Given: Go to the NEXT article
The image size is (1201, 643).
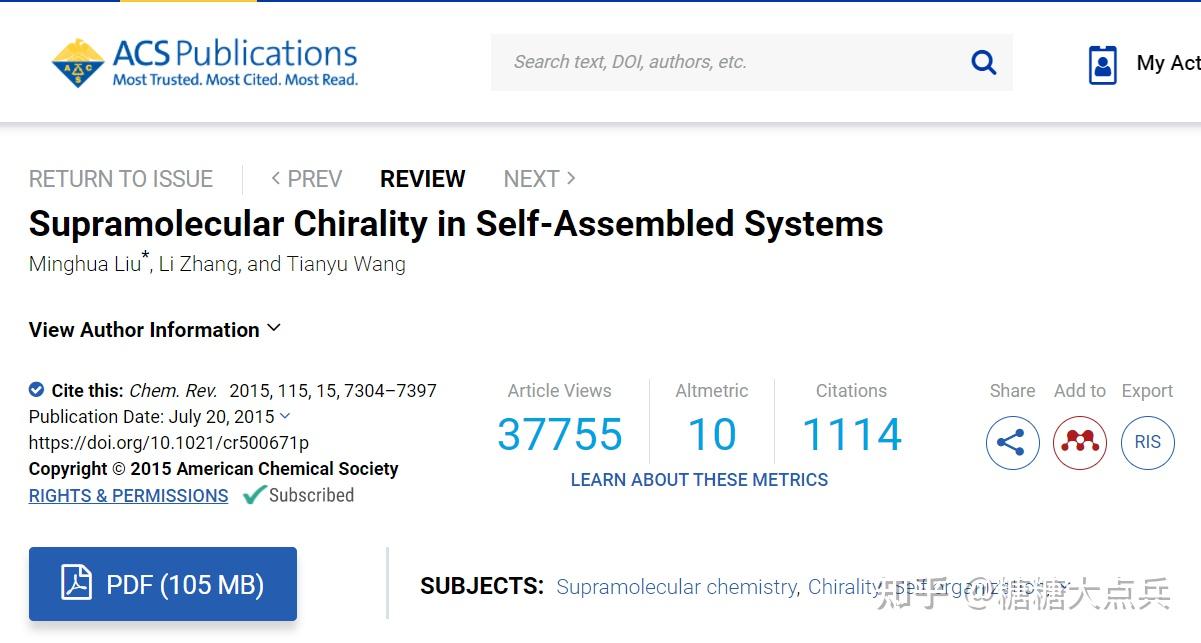Looking at the screenshot, I should [x=540, y=179].
